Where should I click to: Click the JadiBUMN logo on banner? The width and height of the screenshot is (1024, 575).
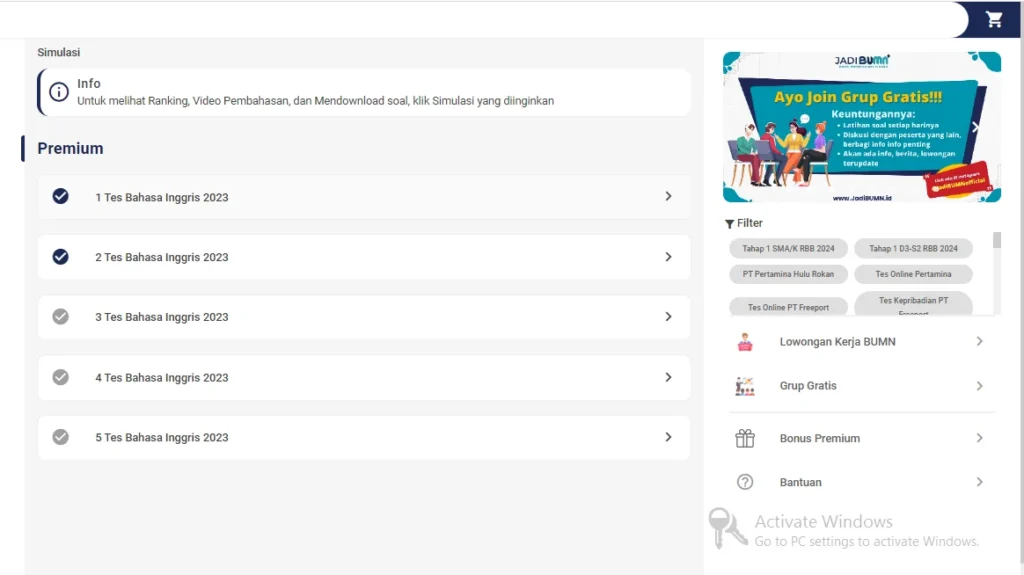click(861, 61)
